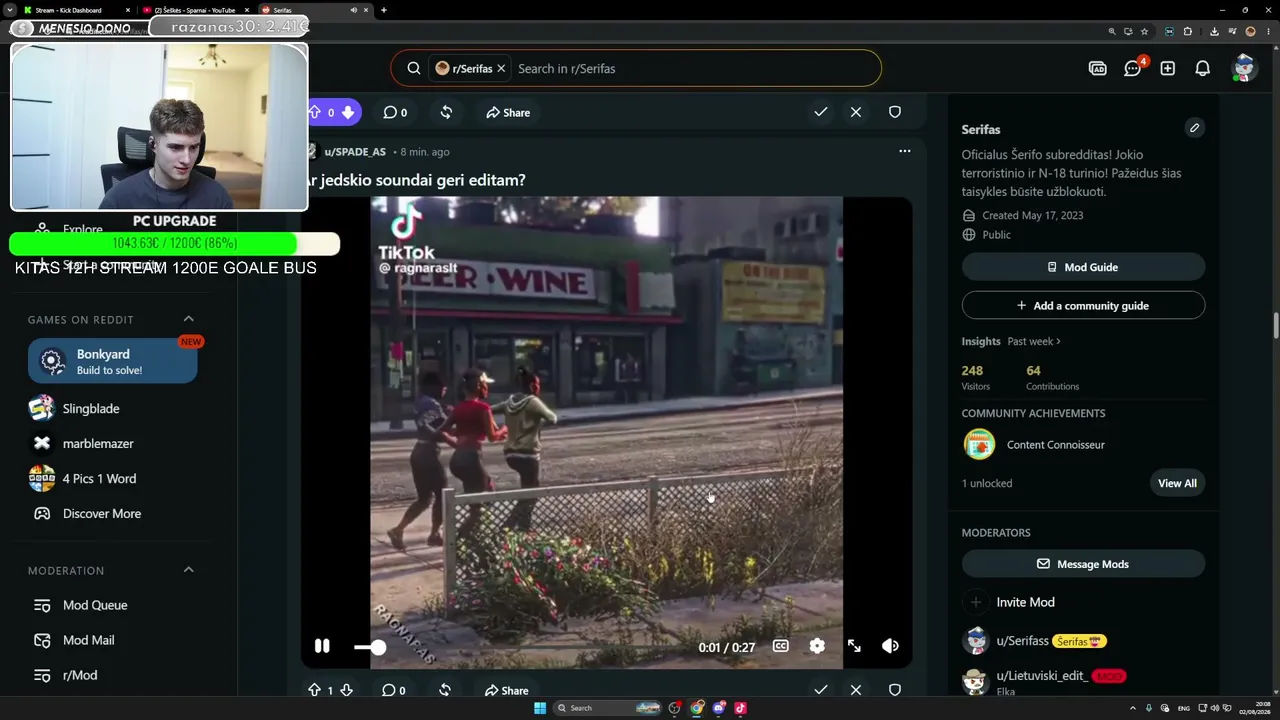Screen dimensions: 1280x720
Task: Open the Insights Past week selector
Action: [1034, 341]
